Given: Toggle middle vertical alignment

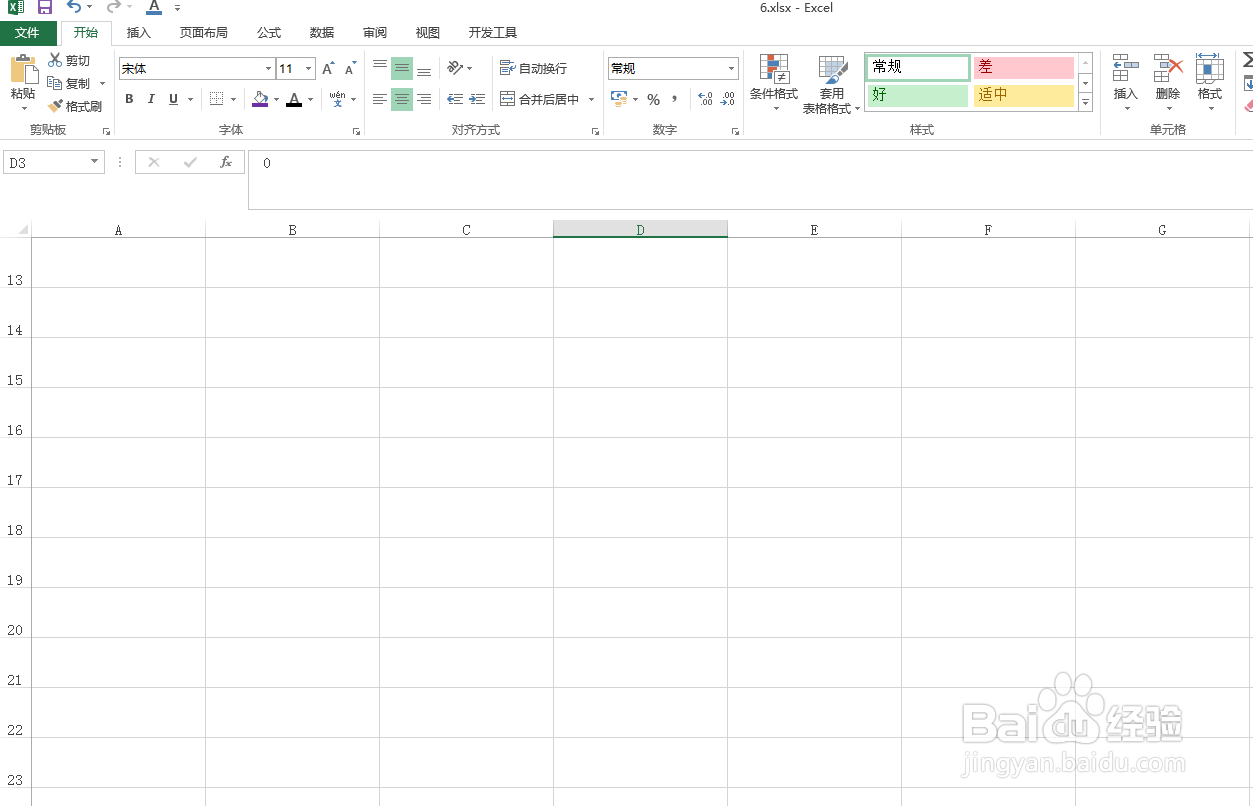Looking at the screenshot, I should point(402,68).
